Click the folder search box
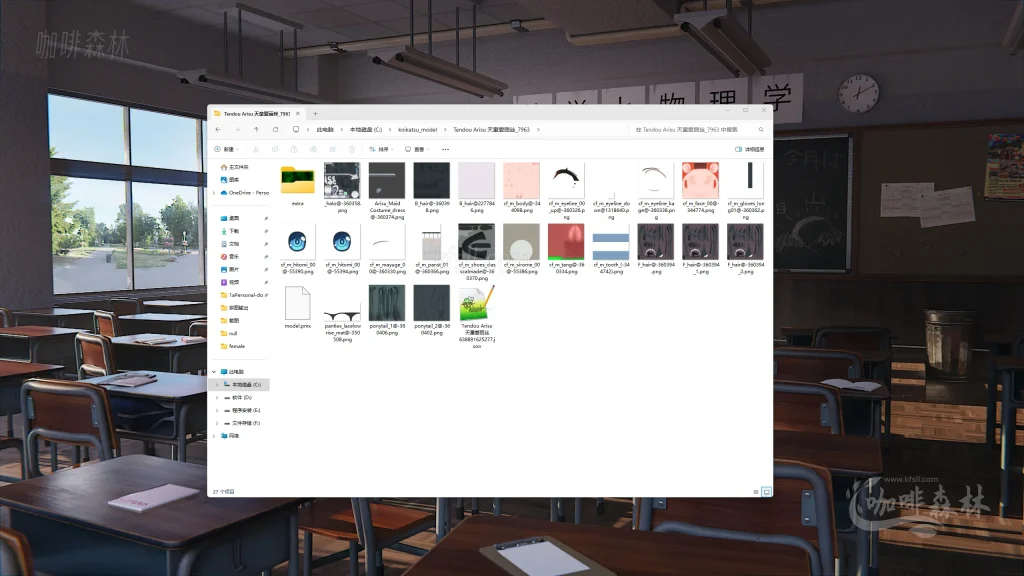Viewport: 1024px width, 576px height. point(698,129)
